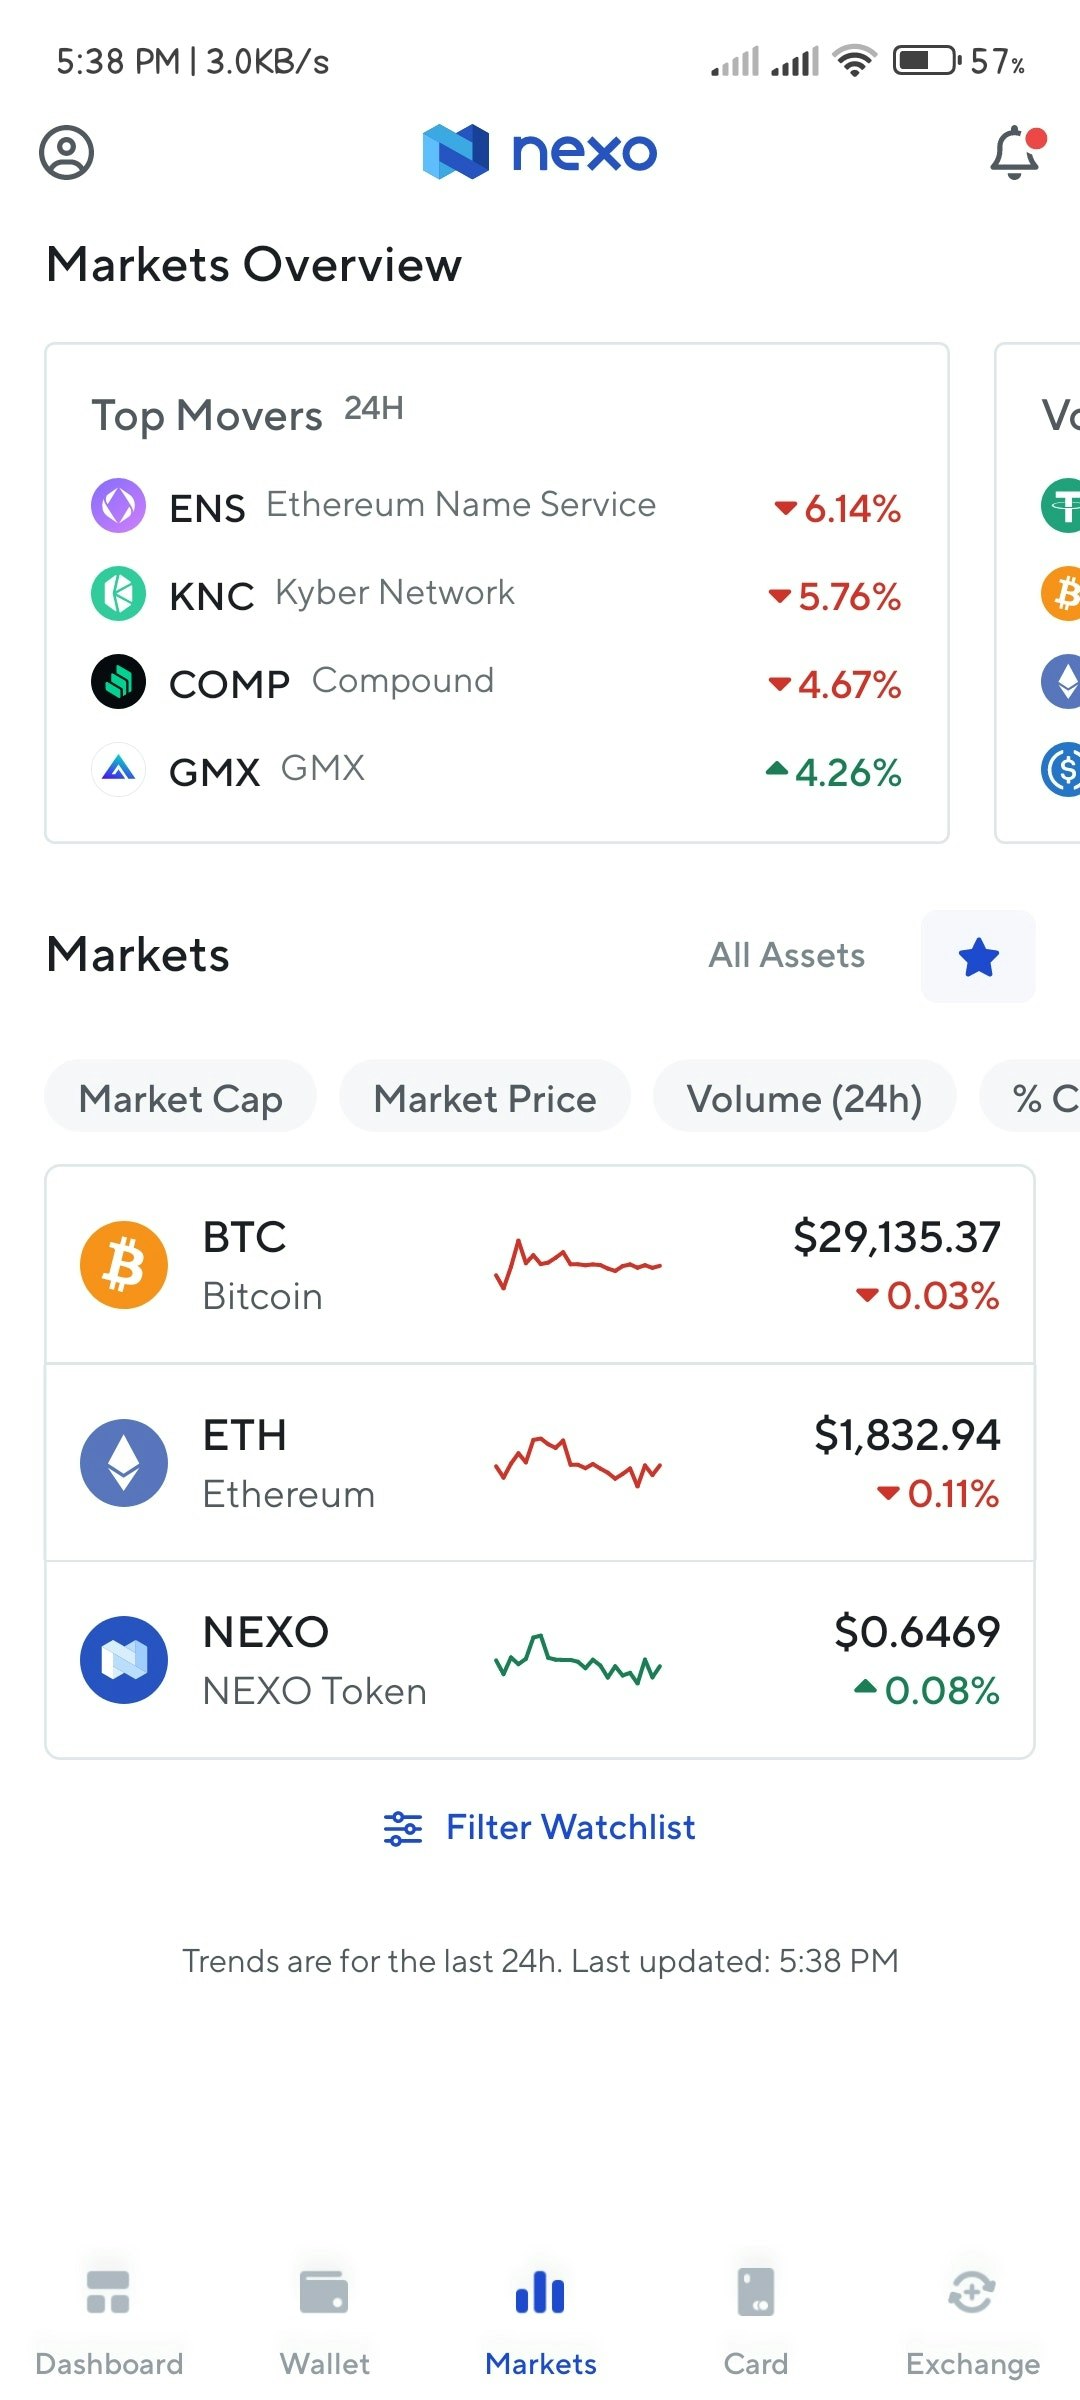Tap the Bitcoin coin icon
Screen dimensions: 1080x2400
[124, 1265]
